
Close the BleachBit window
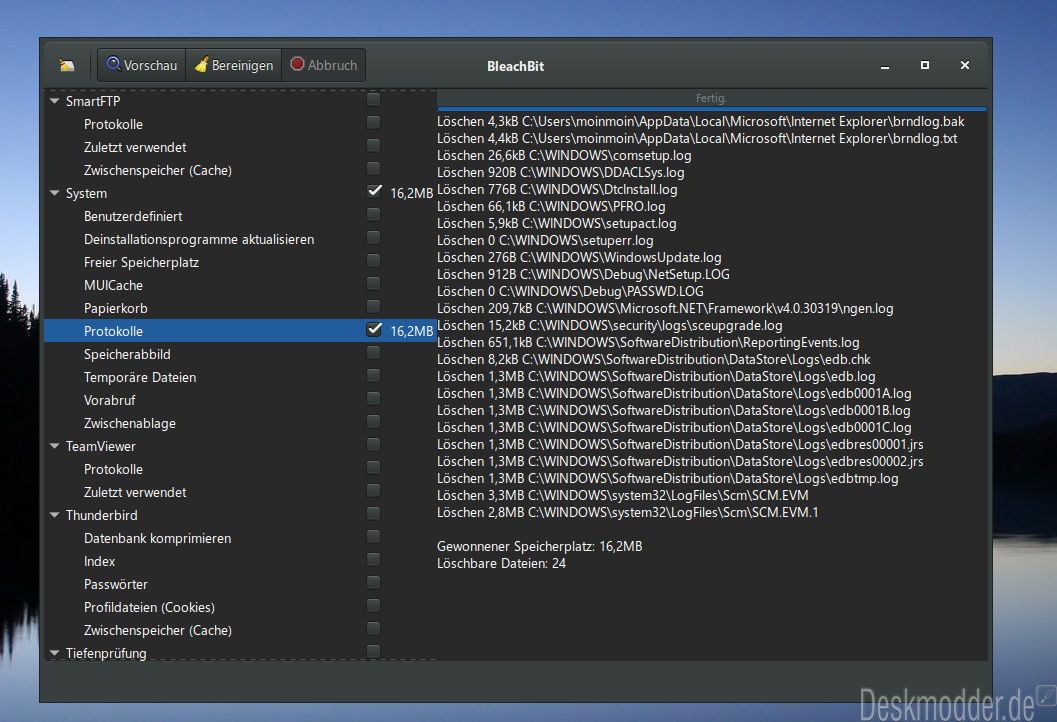965,65
